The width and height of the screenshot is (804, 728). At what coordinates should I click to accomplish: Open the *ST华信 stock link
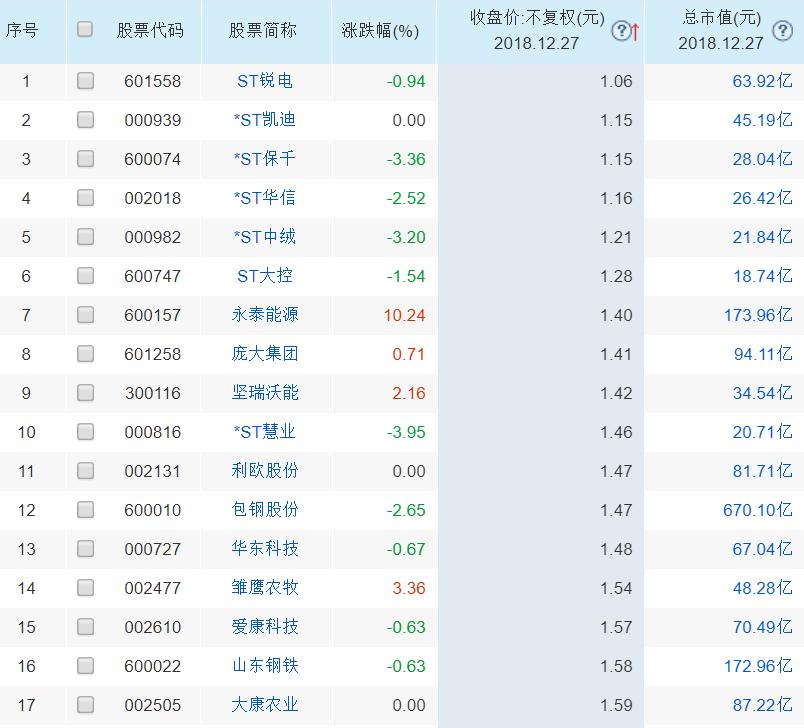pyautogui.click(x=265, y=198)
